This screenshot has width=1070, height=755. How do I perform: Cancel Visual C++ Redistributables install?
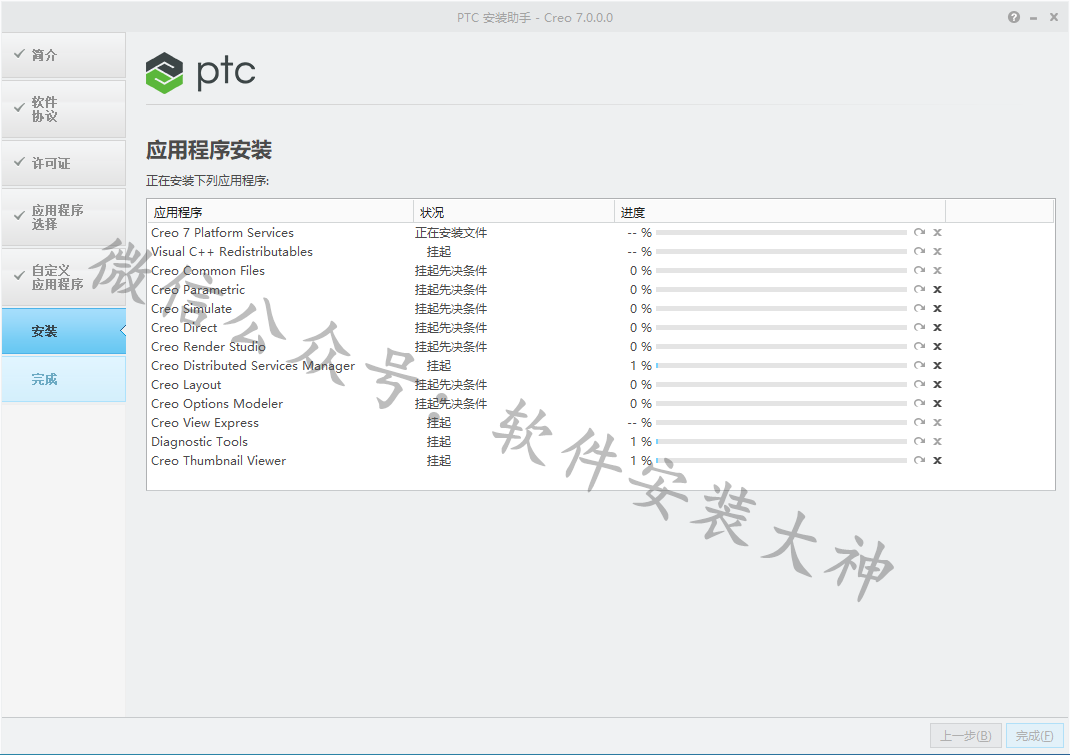click(x=938, y=252)
